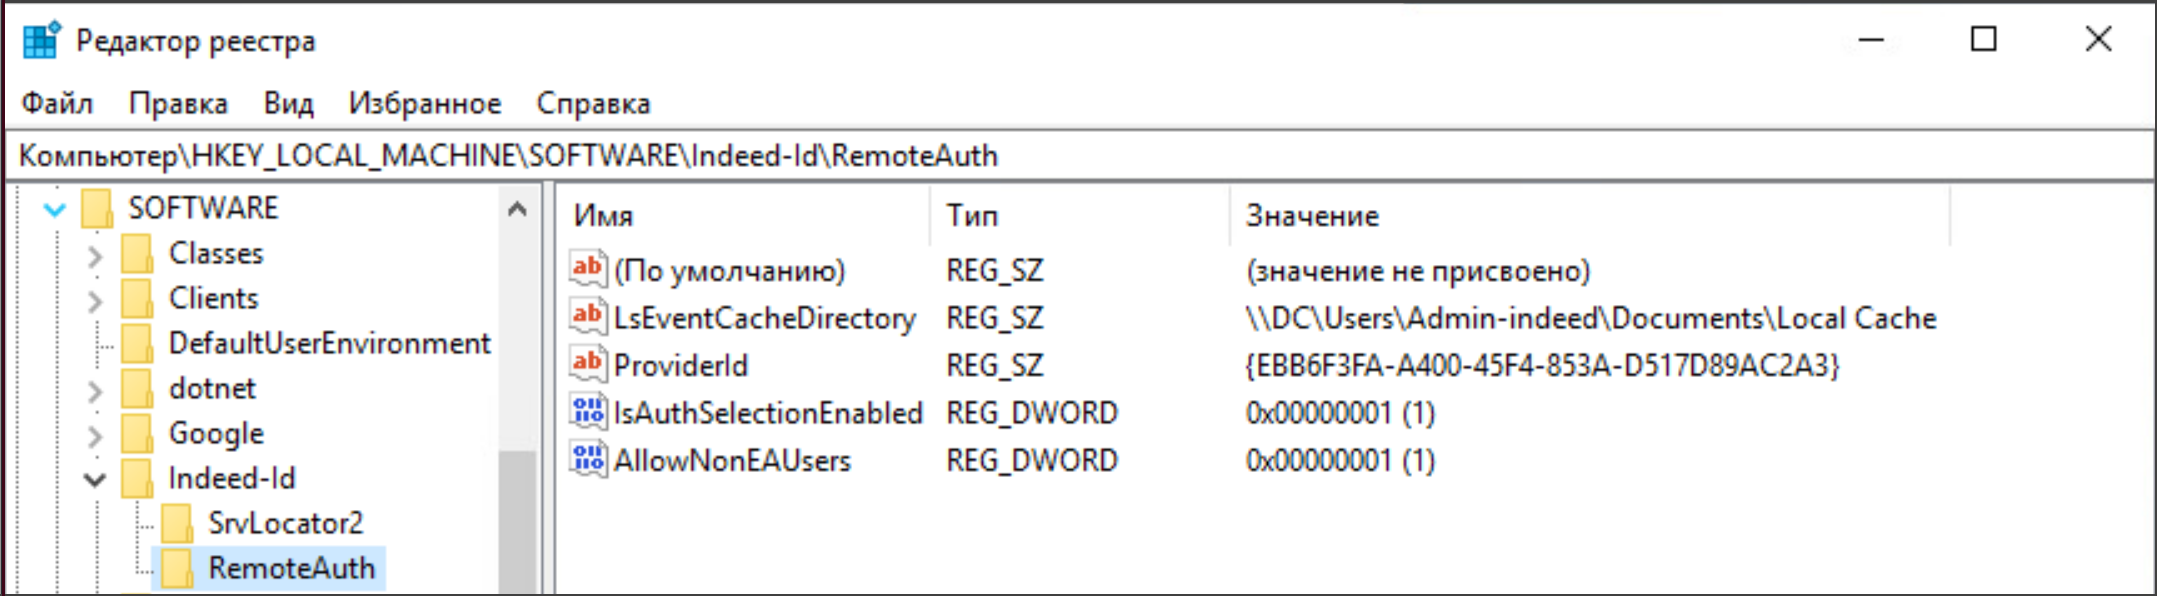Image resolution: width=2157 pixels, height=596 pixels.
Task: Expand the Classes tree node
Action: 95,255
